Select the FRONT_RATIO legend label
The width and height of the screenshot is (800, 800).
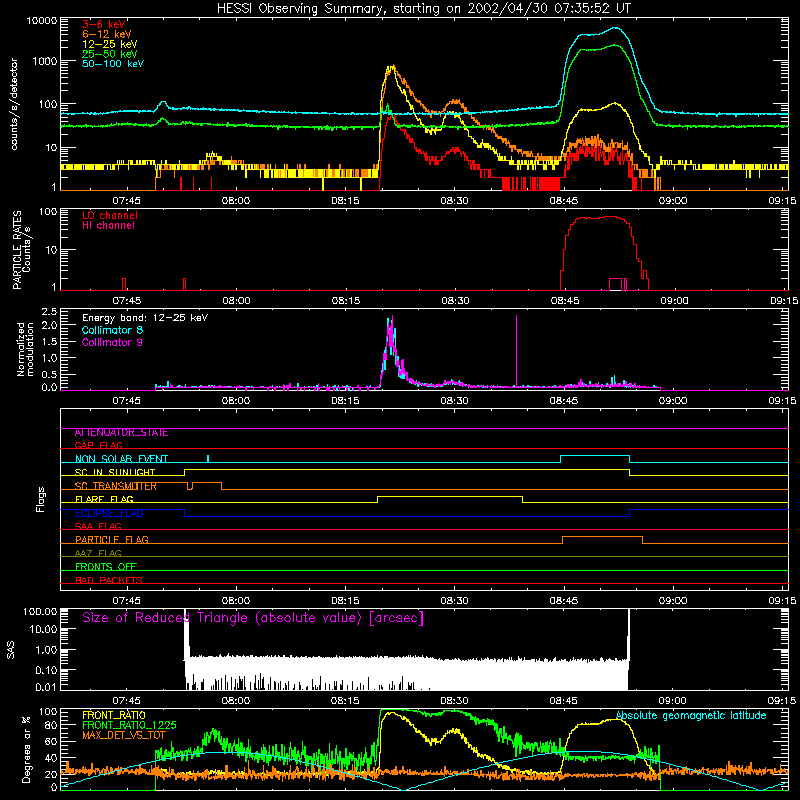114,715
